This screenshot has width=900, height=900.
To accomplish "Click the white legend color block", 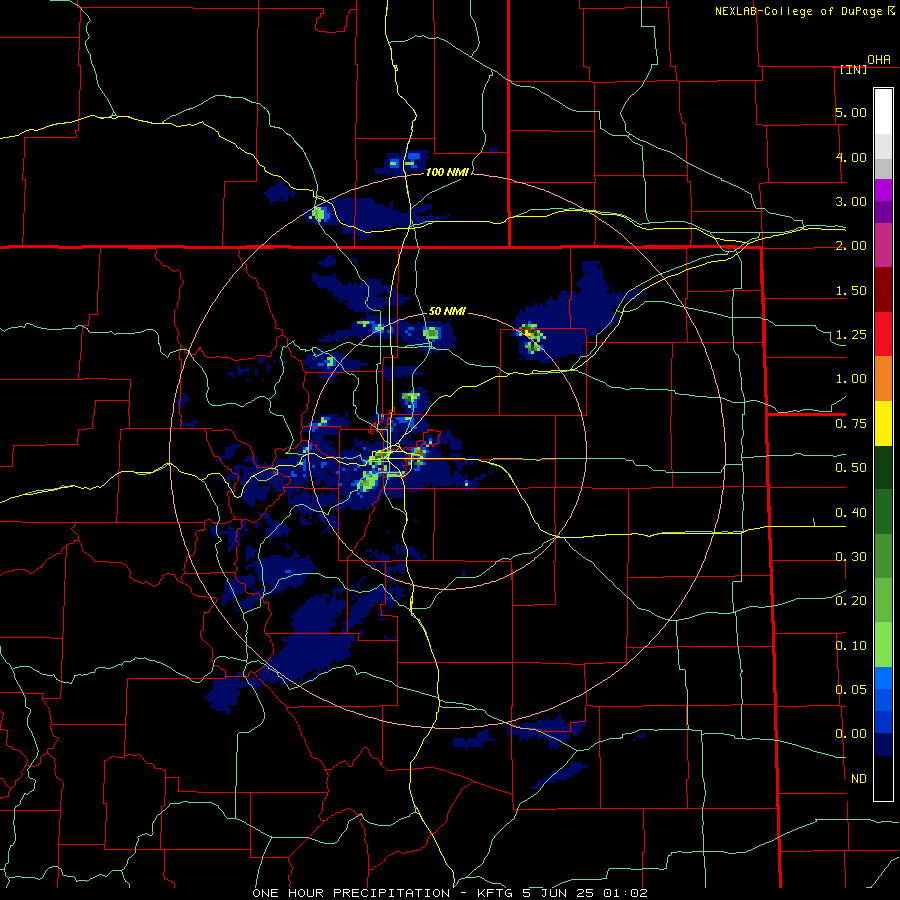I will tap(883, 111).
